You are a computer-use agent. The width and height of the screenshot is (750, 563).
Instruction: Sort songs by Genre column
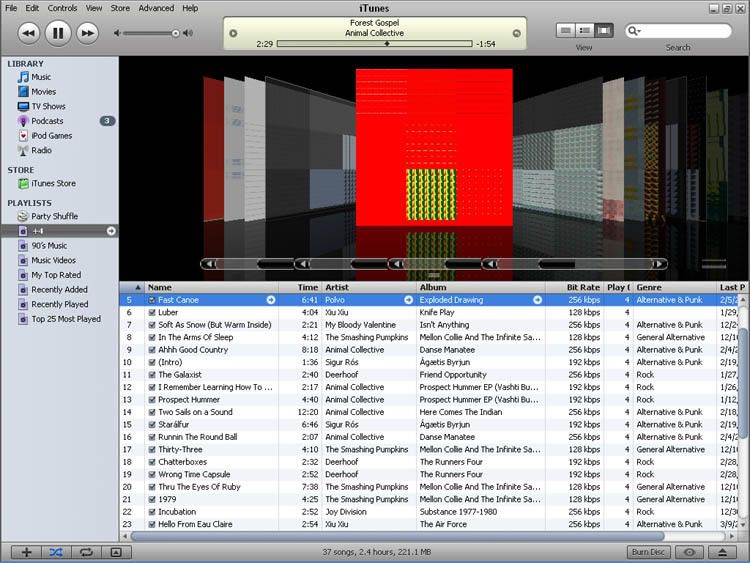[x=674, y=287]
